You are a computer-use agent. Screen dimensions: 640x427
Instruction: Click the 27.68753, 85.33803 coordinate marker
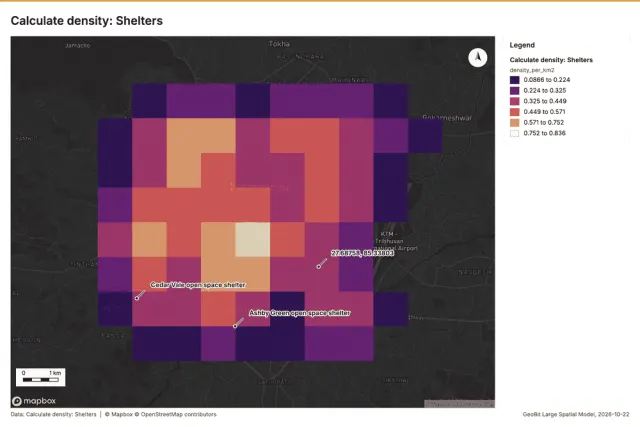319,267
